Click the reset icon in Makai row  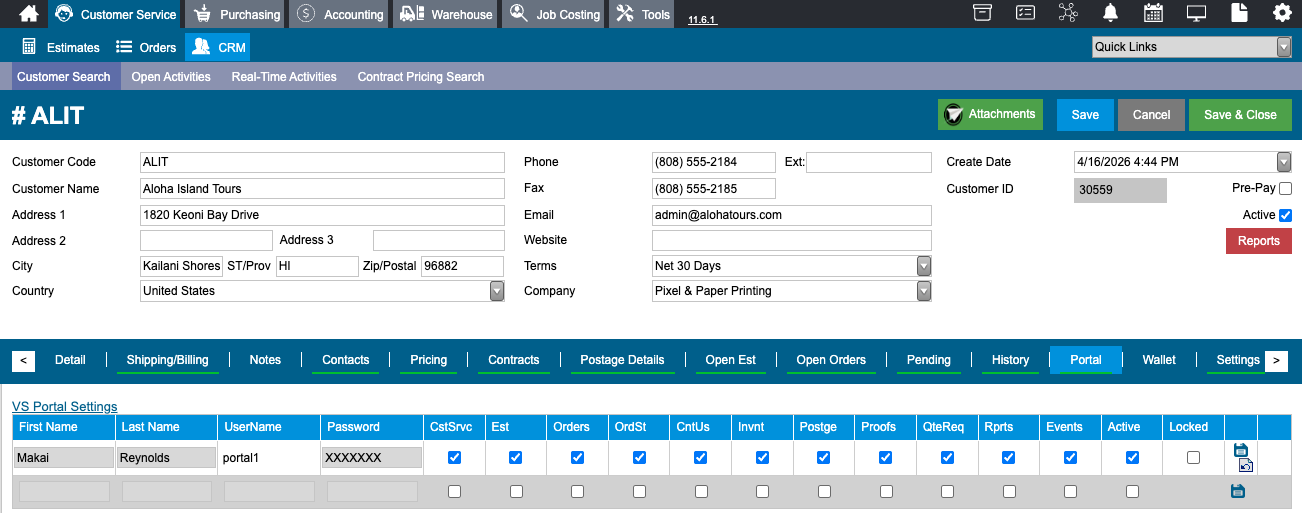[1245, 465]
